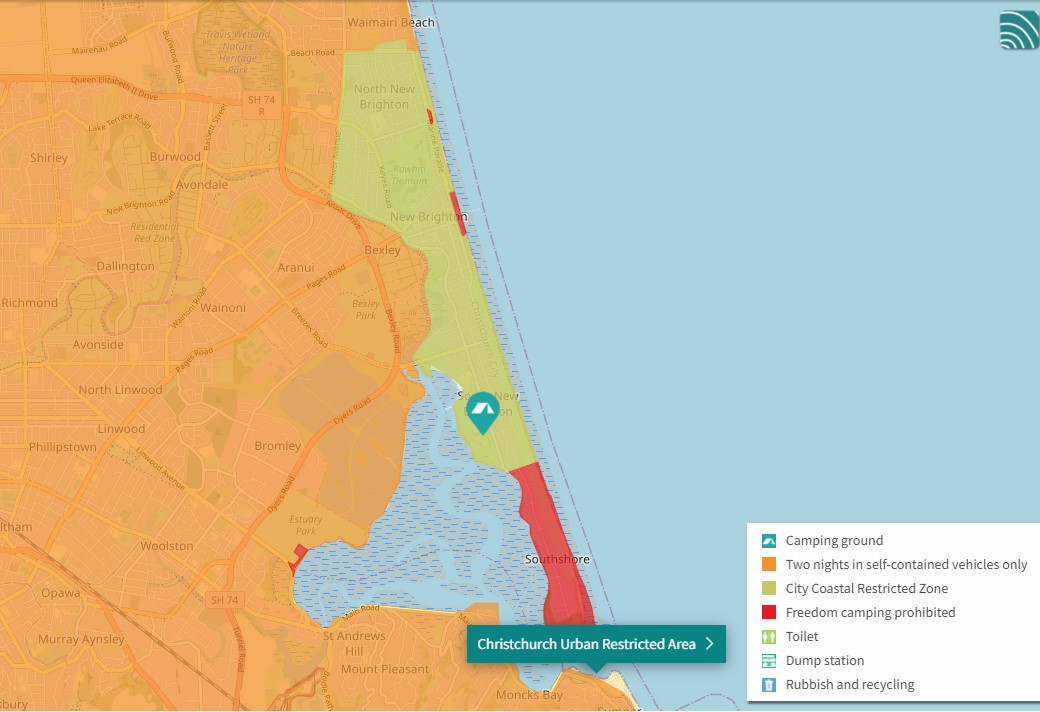The width and height of the screenshot is (1040, 712).
Task: Click the camping ground marker on the map
Action: [483, 411]
